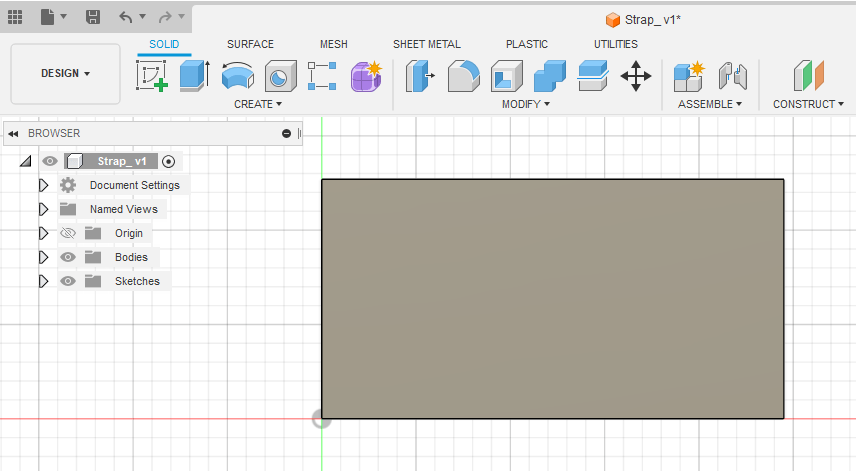Open the DESIGN workspace dropdown
This screenshot has width=856, height=471.
pos(65,73)
